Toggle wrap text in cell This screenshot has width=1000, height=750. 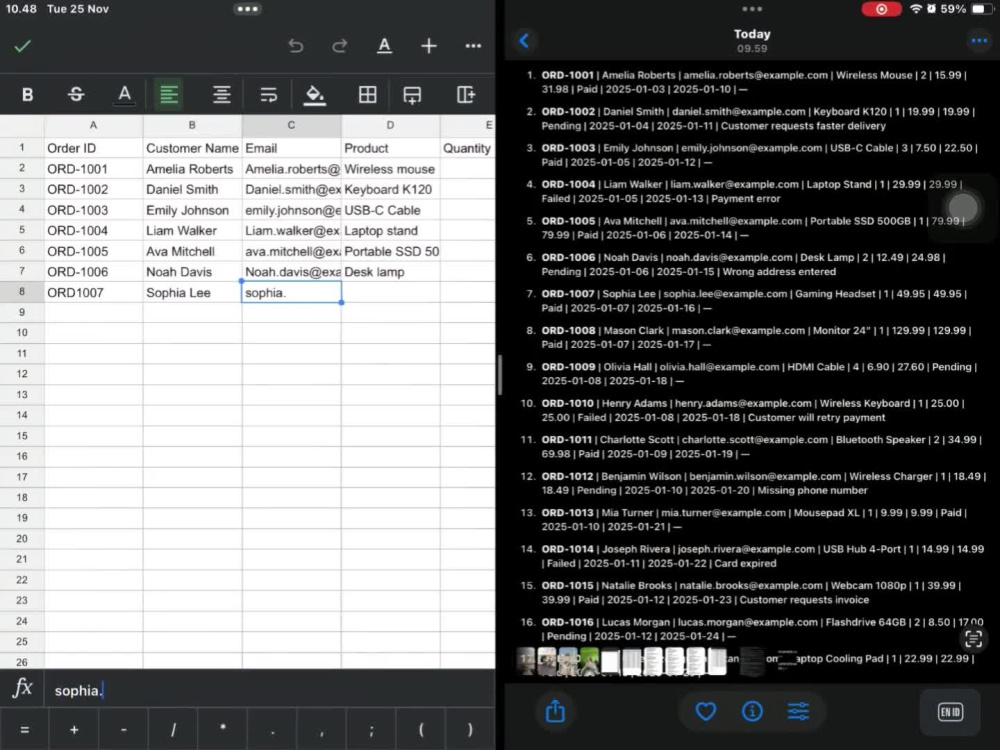(268, 95)
